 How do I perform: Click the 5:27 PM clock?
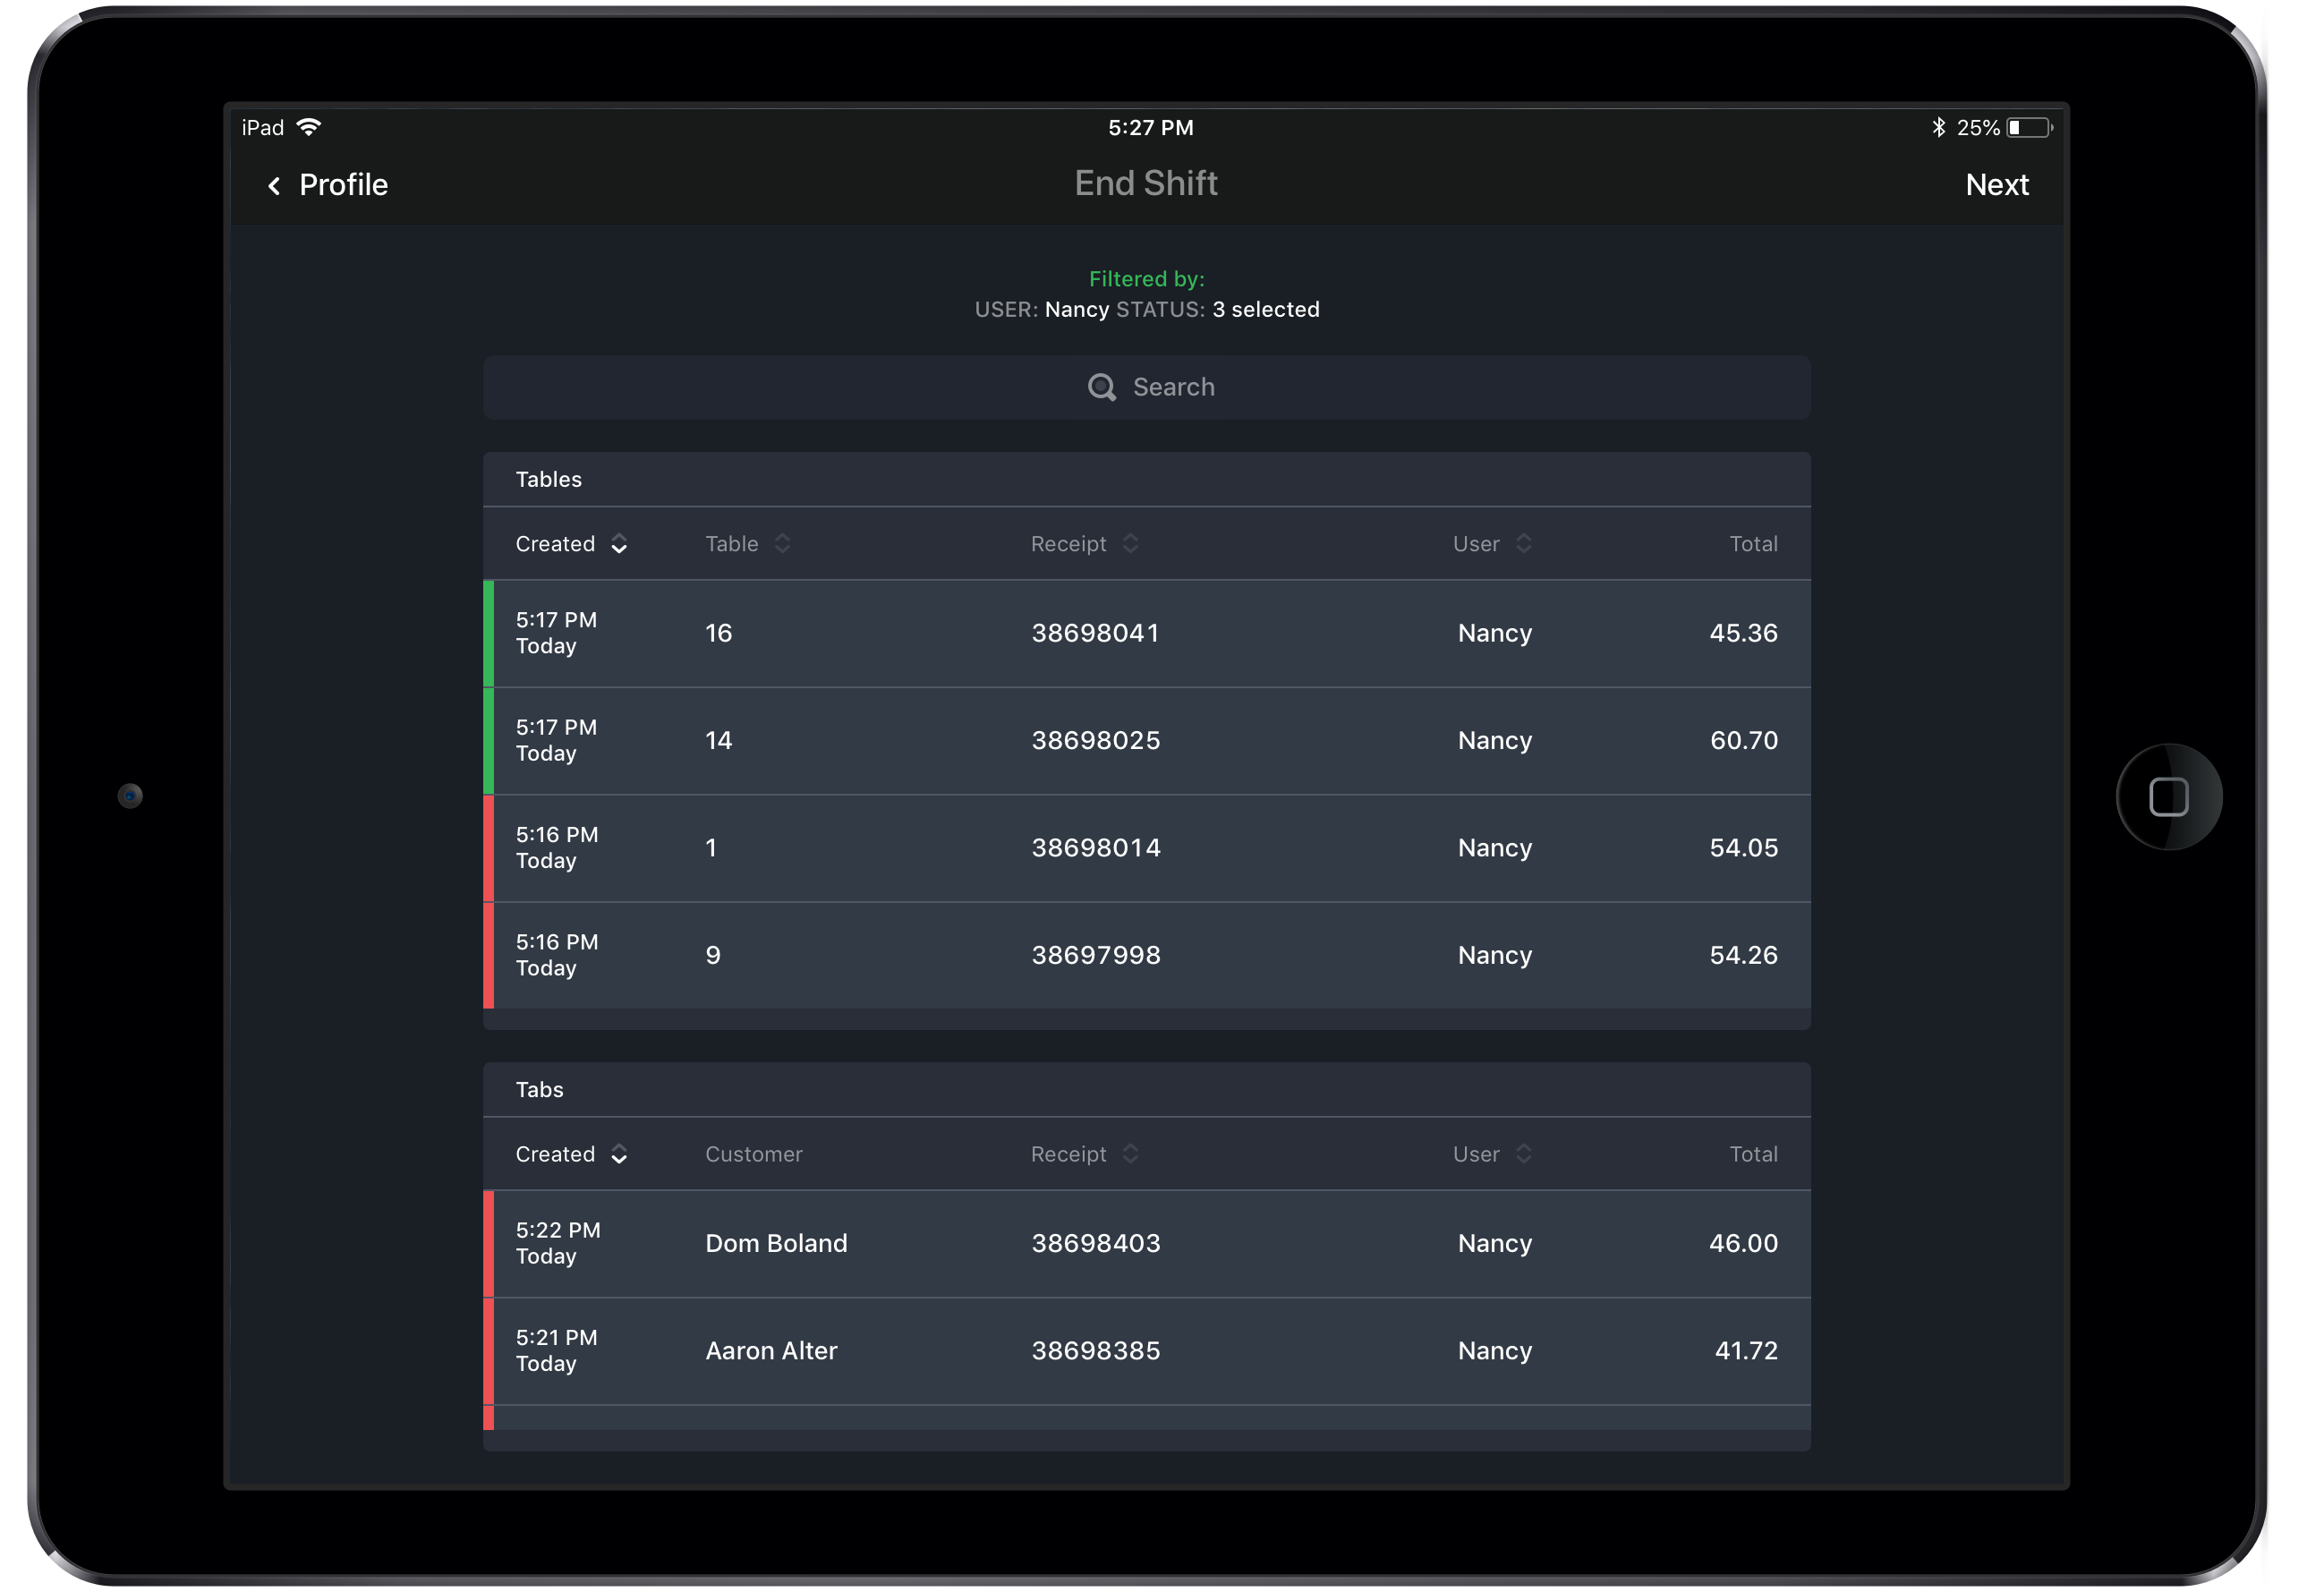coord(1150,128)
